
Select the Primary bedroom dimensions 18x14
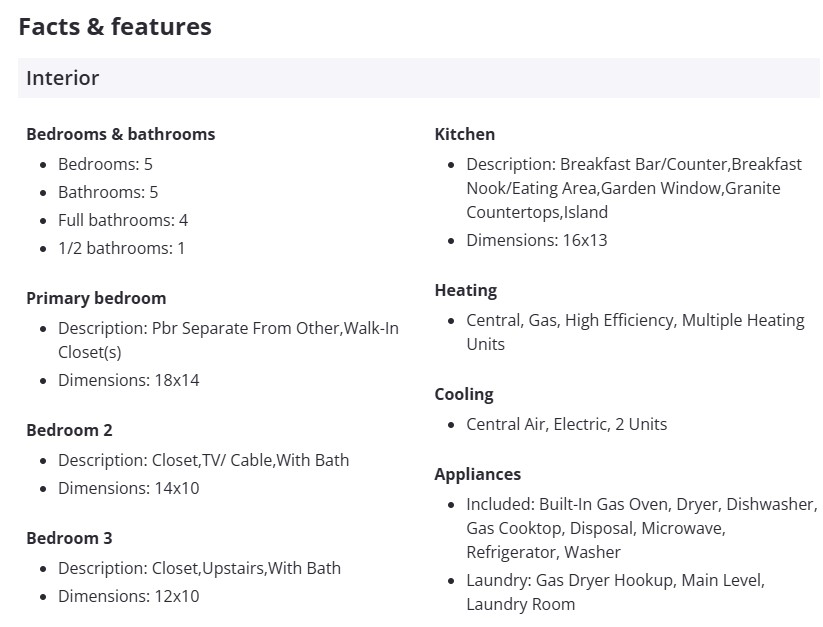[128, 380]
